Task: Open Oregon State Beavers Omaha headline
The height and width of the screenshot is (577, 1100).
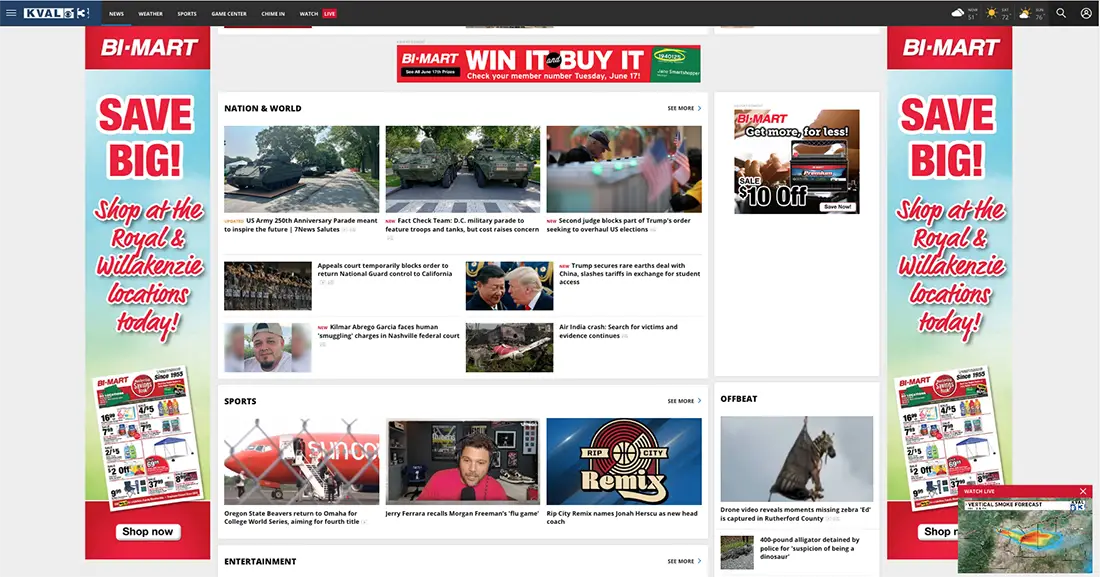Action: 292,517
